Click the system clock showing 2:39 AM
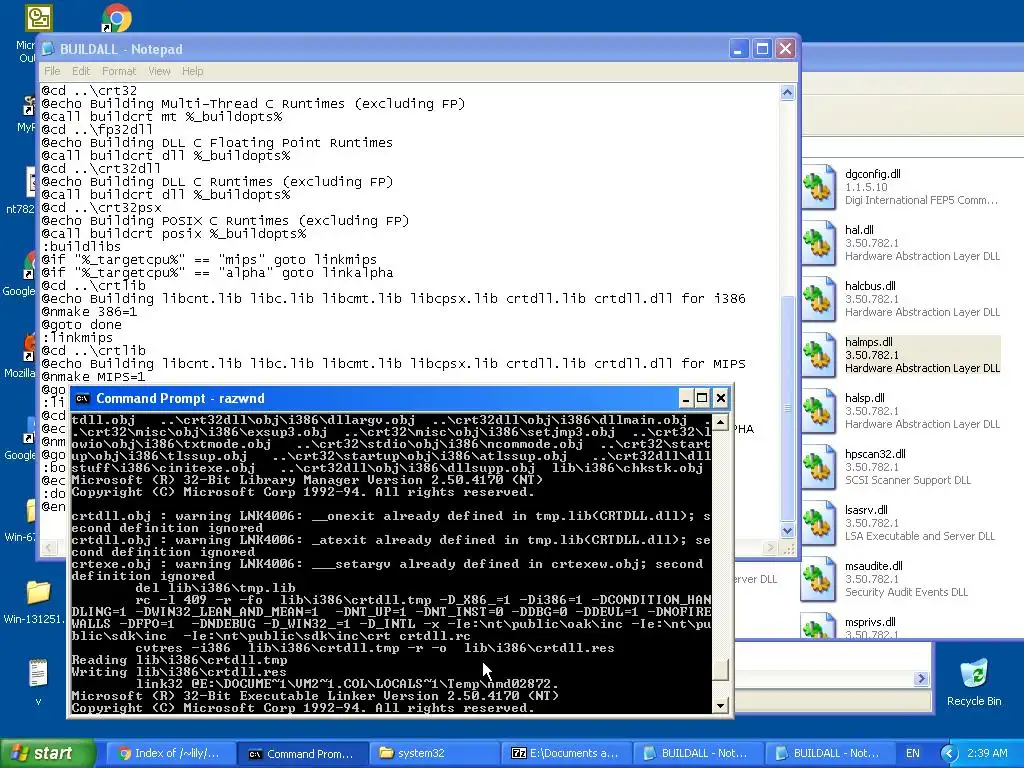This screenshot has width=1024, height=768. point(987,753)
